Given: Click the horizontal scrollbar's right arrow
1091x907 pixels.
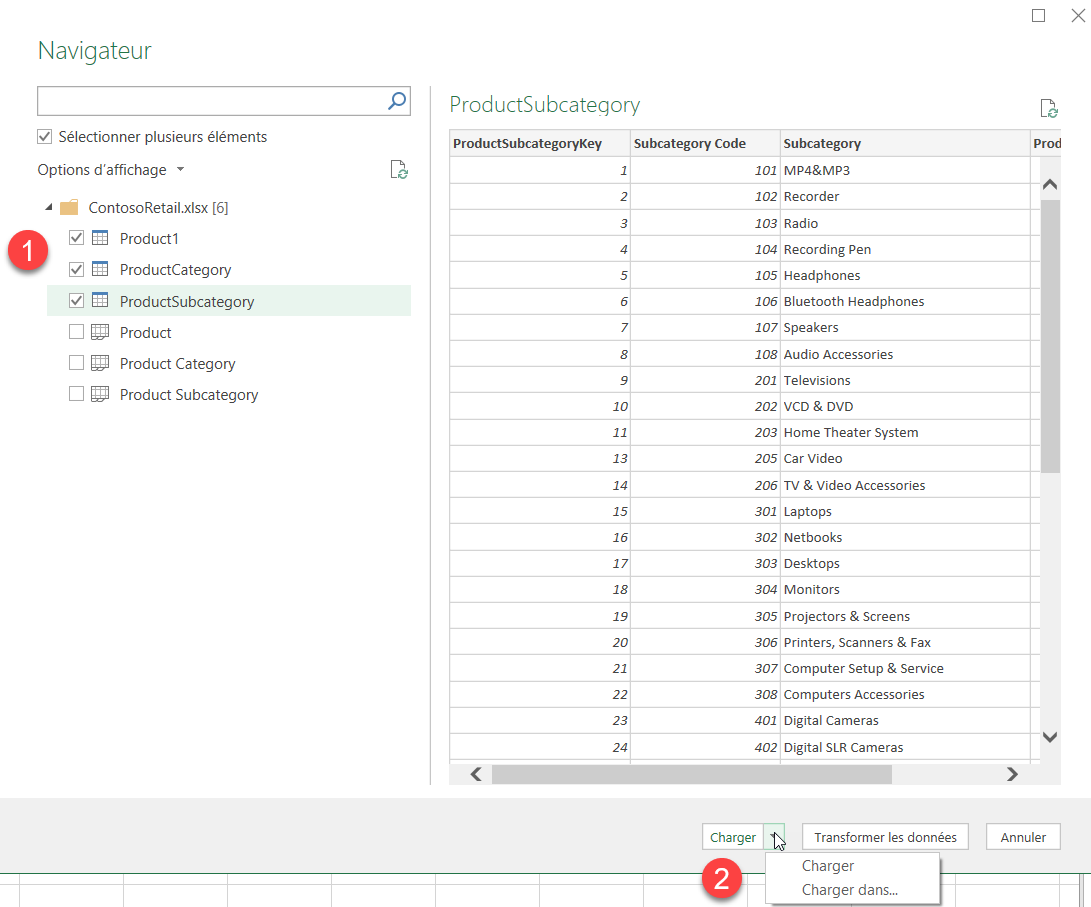Looking at the screenshot, I should click(x=1012, y=774).
